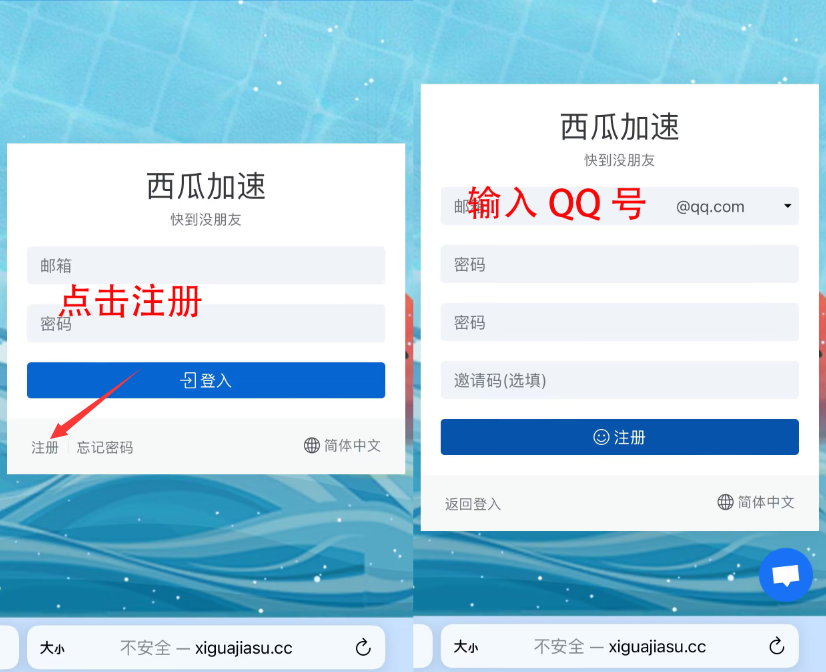Screen dimensions: 826x672
Task: Click the reload icon in right address bar
Action: pos(776,646)
